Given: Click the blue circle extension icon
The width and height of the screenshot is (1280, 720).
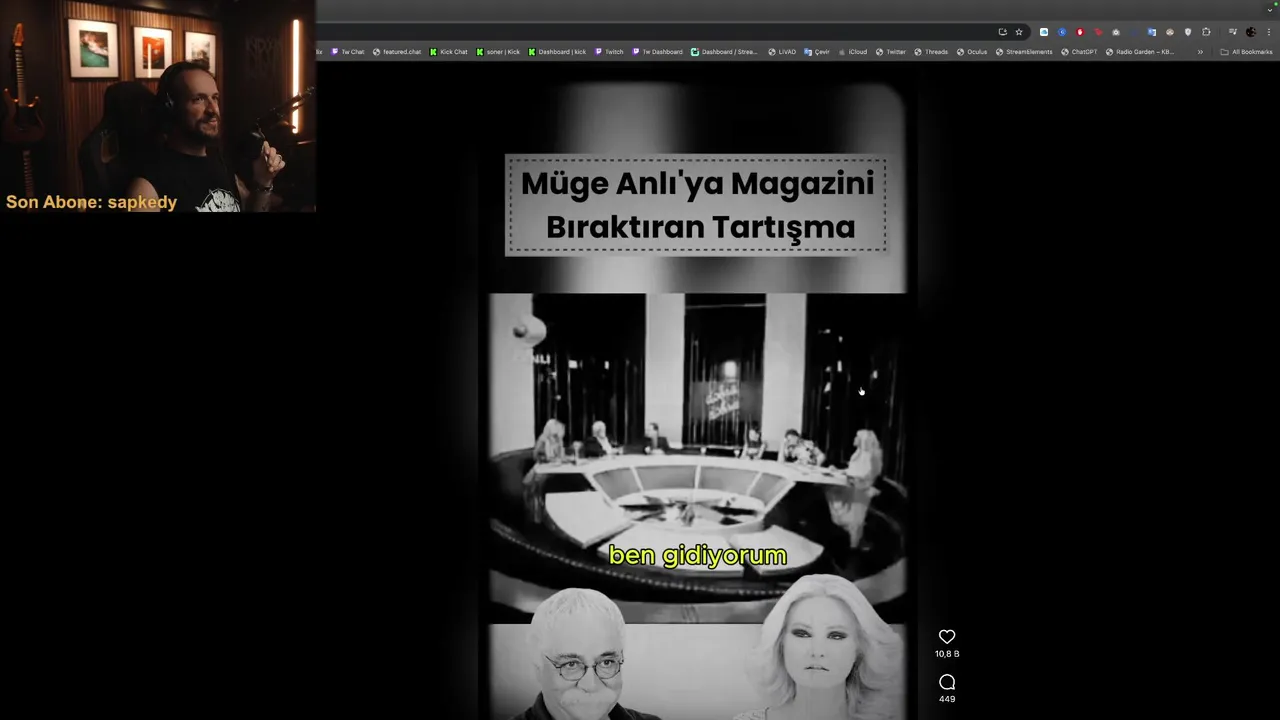Looking at the screenshot, I should [x=1062, y=32].
